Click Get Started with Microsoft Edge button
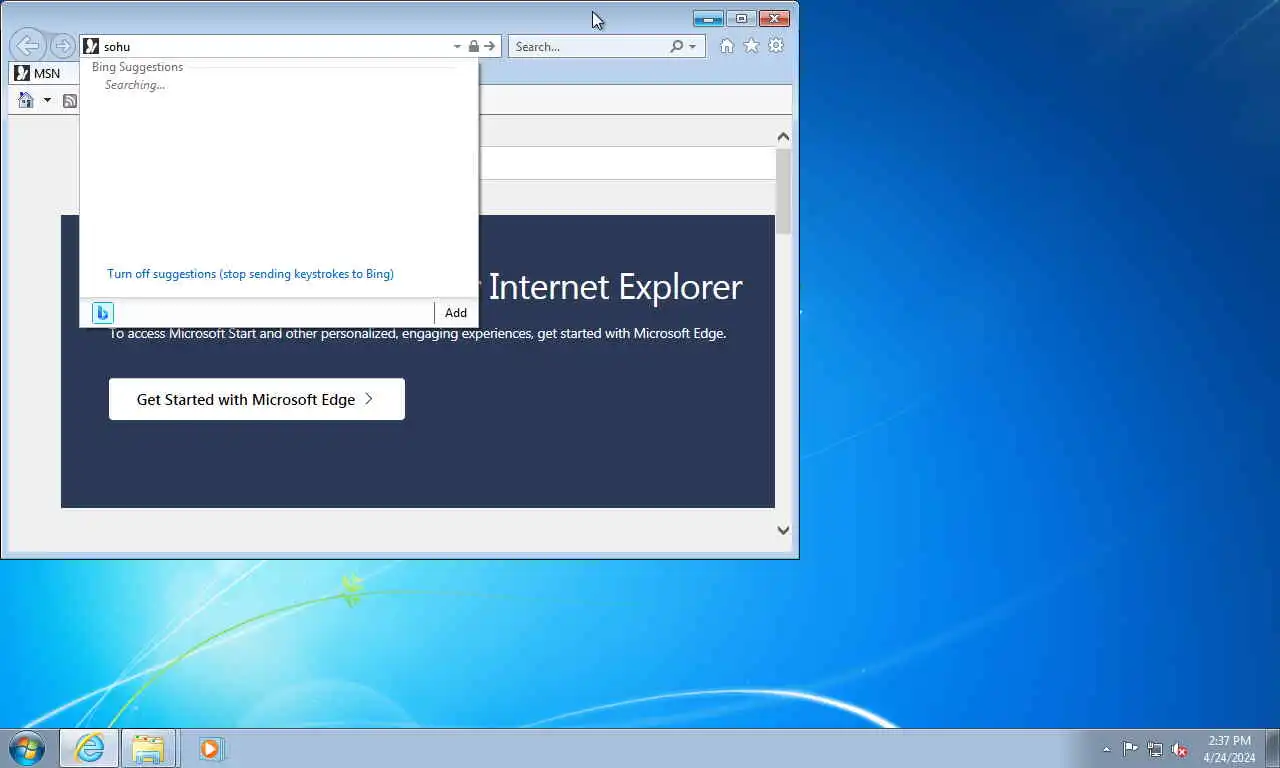This screenshot has width=1280, height=768. 257,399
